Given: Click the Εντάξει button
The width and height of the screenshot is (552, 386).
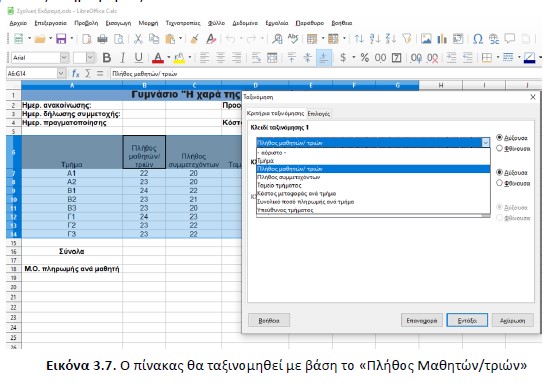Looking at the screenshot, I should coord(467,320).
